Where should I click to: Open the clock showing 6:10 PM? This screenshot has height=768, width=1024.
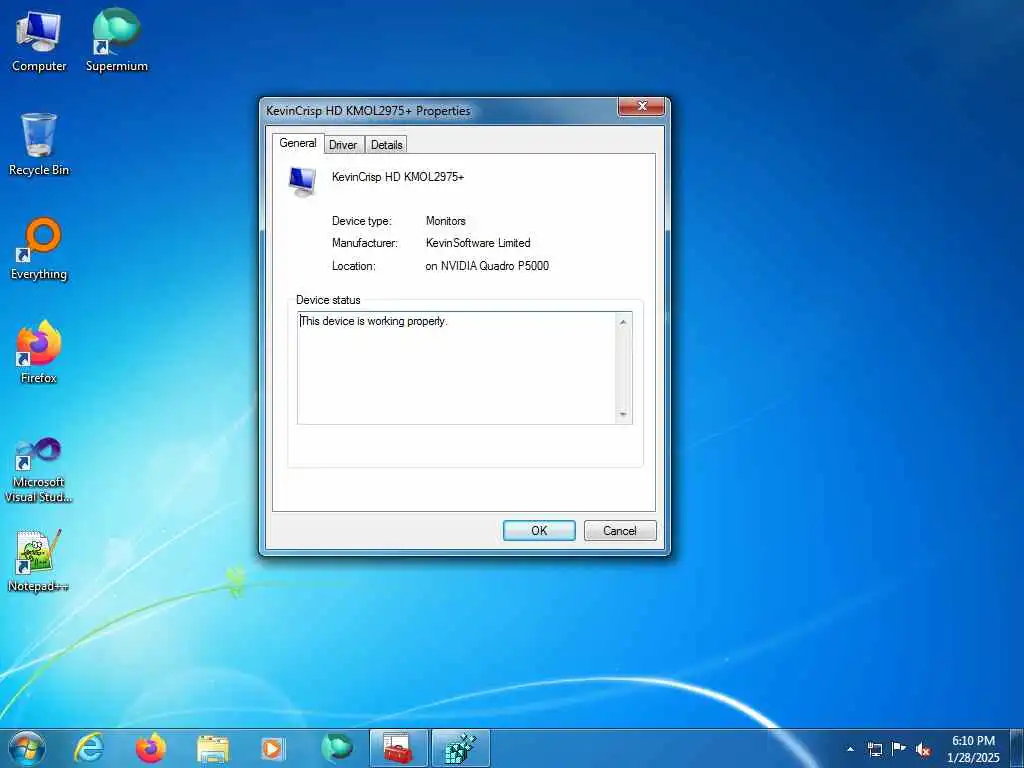coord(973,749)
